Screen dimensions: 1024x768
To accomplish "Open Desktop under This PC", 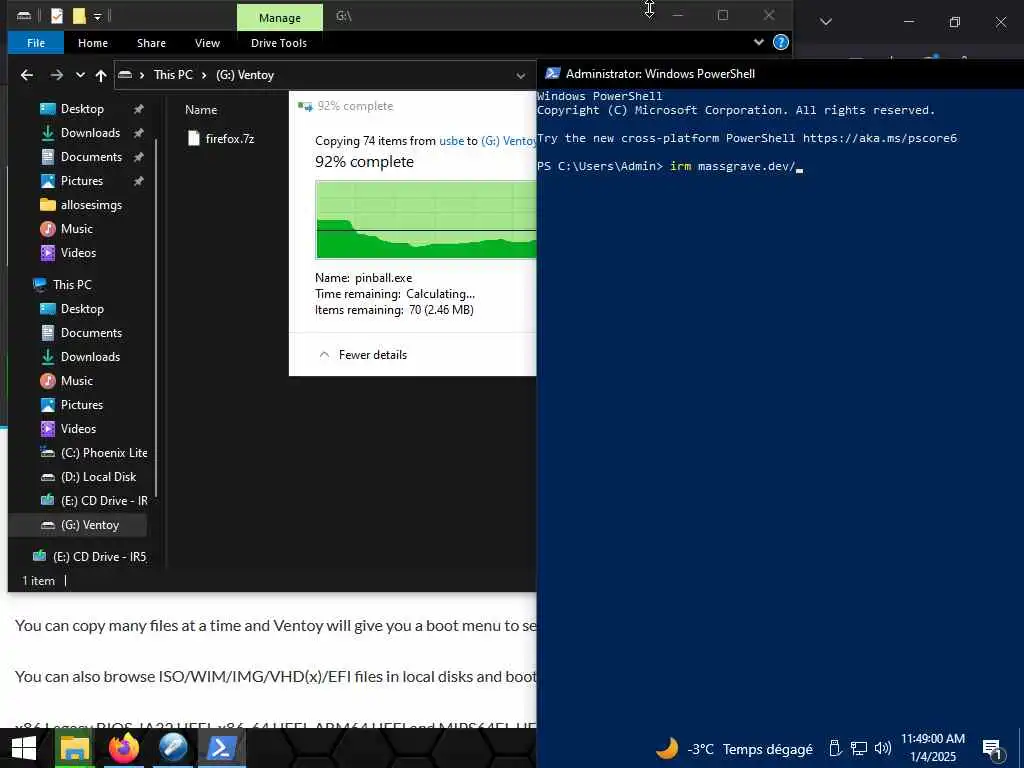I will [82, 309].
